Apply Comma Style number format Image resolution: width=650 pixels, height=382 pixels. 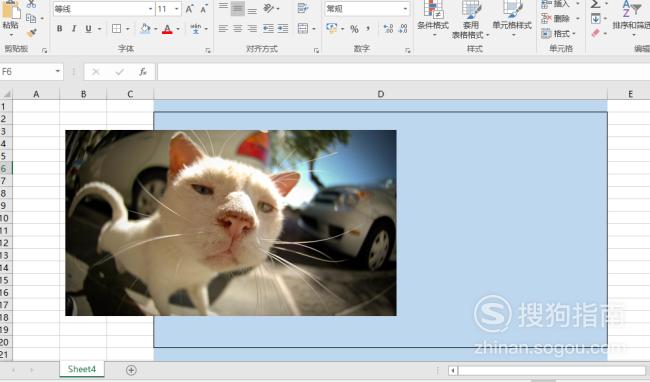click(x=368, y=29)
